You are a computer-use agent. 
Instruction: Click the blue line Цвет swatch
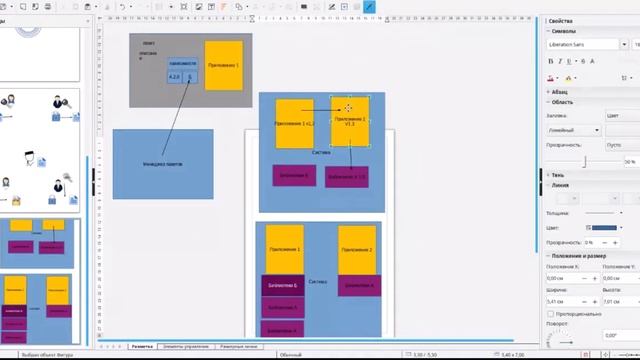tap(604, 228)
